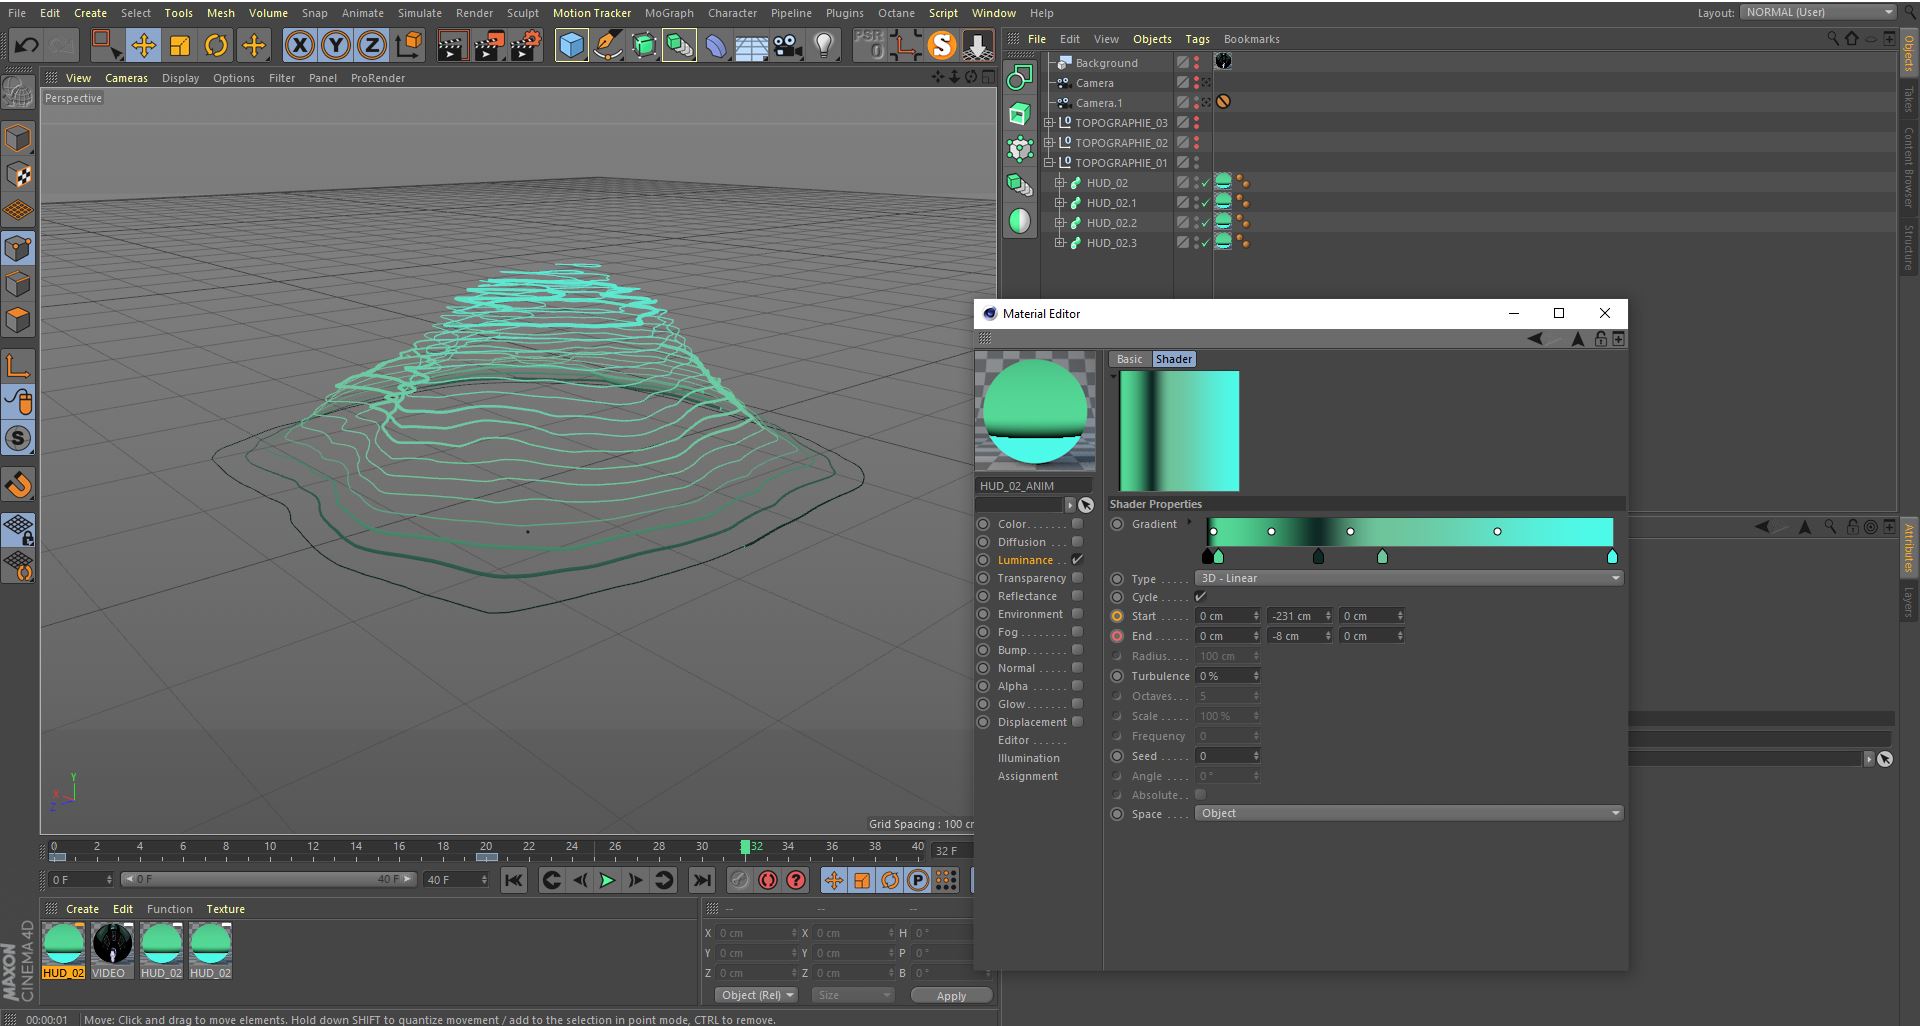Enable the Diffusion channel checkbox

click(x=1077, y=542)
